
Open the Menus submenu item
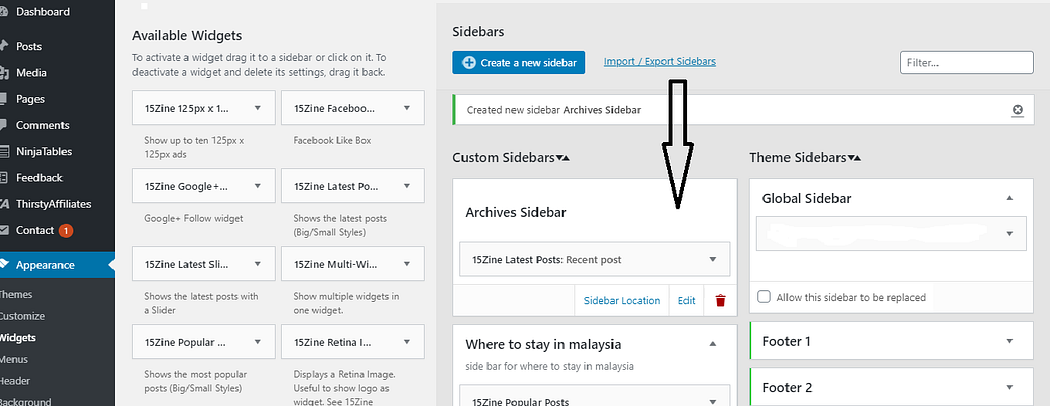click(13, 359)
